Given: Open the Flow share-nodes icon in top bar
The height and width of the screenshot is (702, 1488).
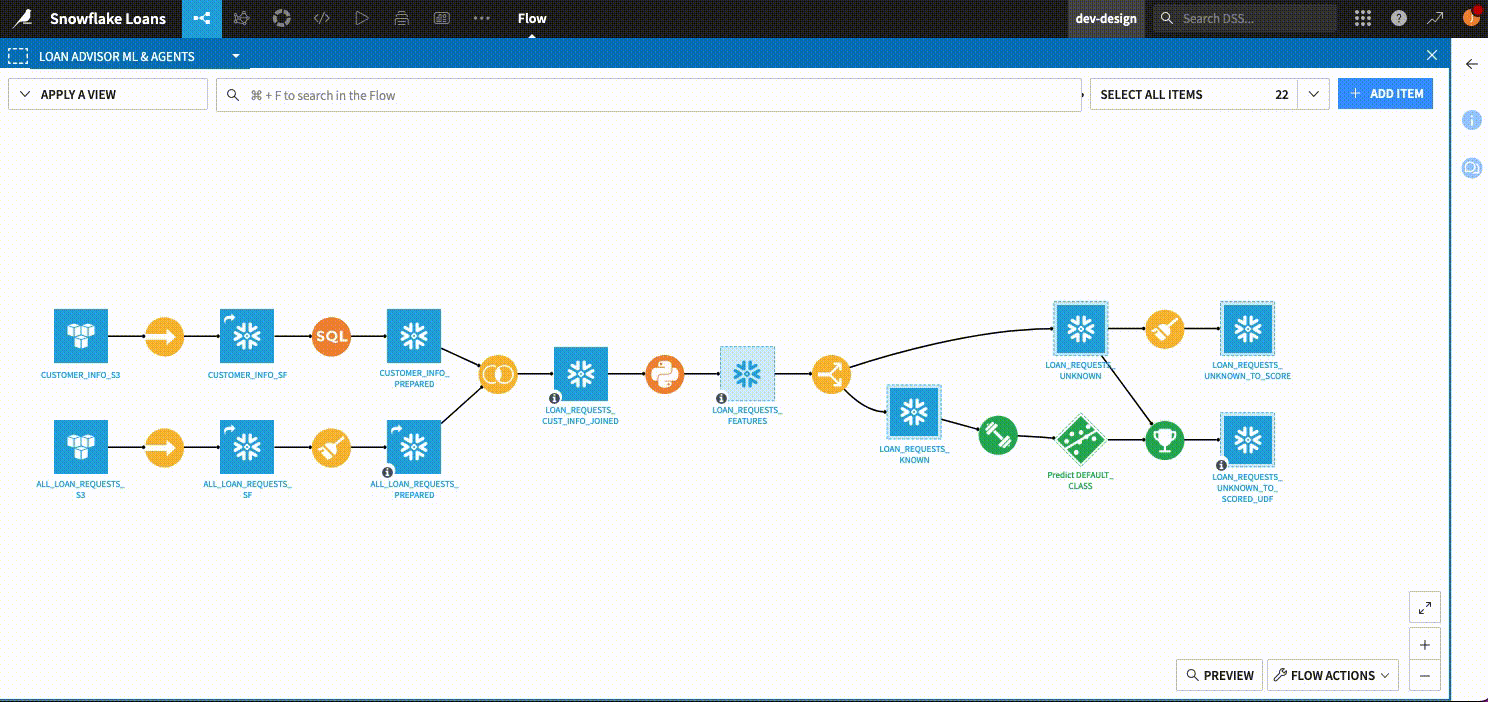Looking at the screenshot, I should point(202,18).
